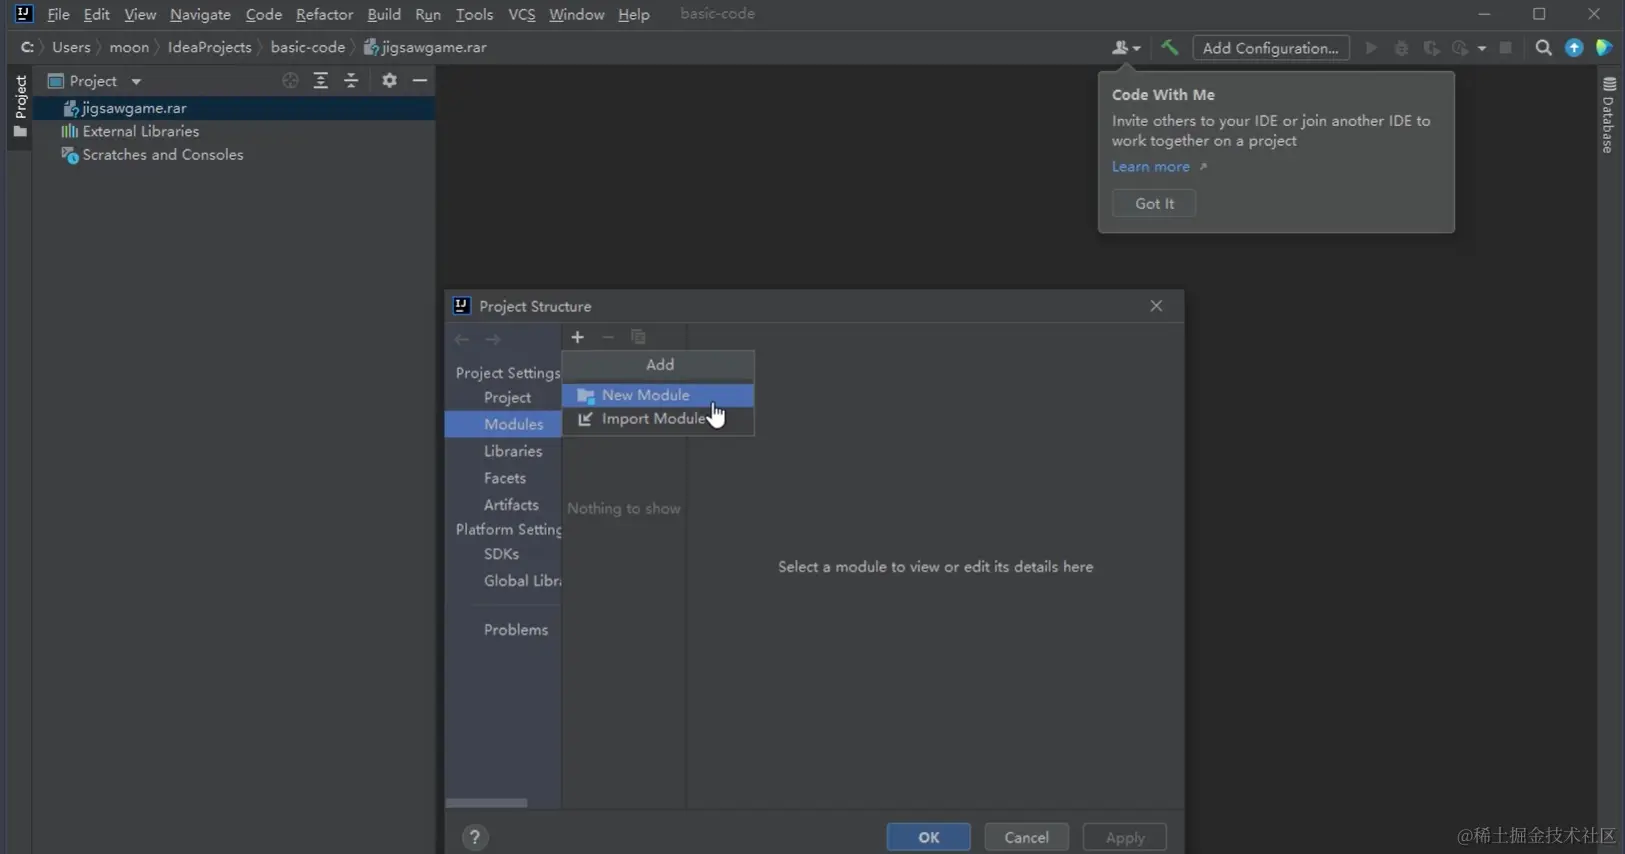This screenshot has width=1625, height=854.
Task: Click horizontal scrollbar in settings sidebar
Action: click(x=486, y=803)
